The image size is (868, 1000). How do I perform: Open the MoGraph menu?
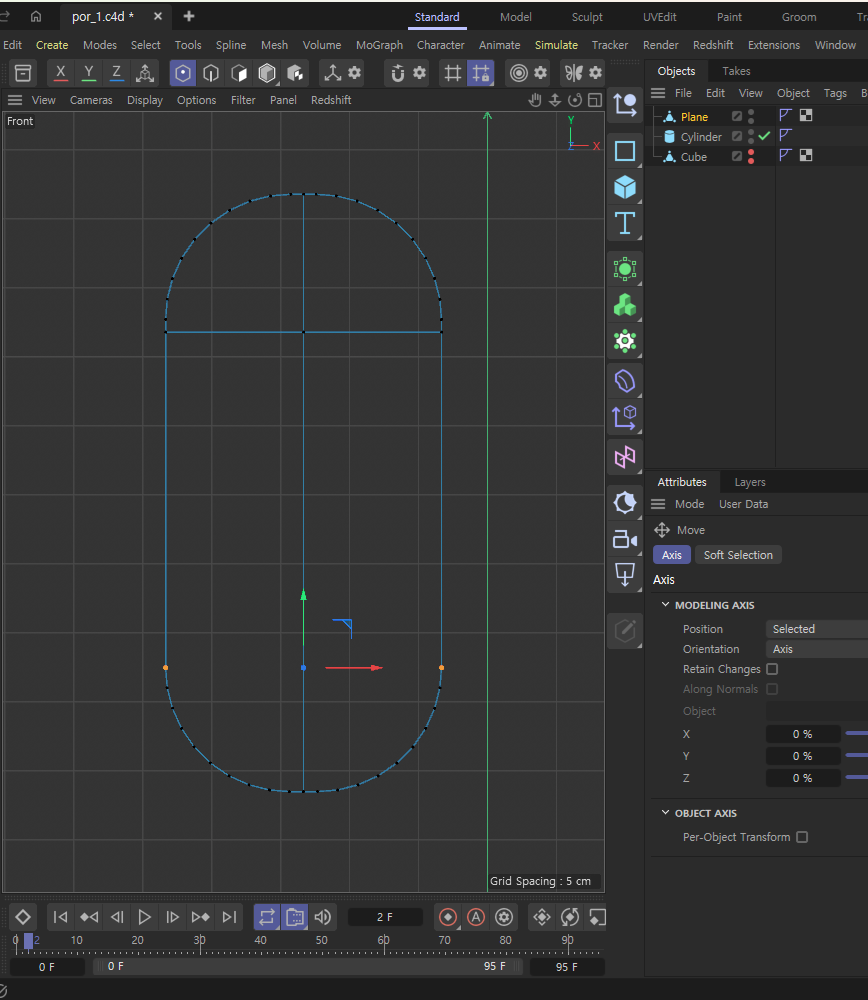tap(379, 45)
